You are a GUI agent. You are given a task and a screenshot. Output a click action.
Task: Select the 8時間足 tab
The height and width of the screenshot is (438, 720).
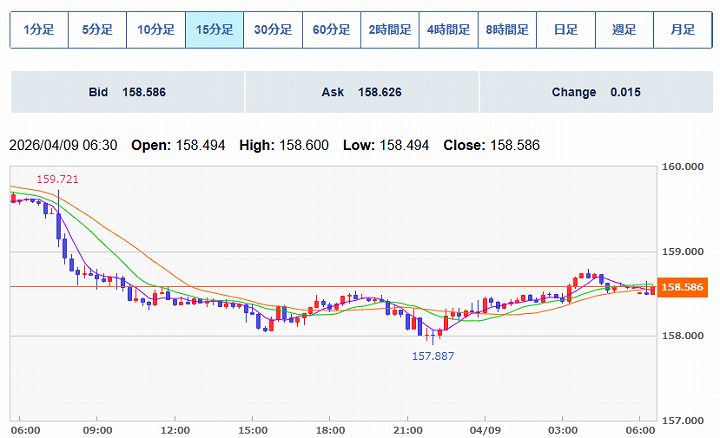(x=507, y=30)
